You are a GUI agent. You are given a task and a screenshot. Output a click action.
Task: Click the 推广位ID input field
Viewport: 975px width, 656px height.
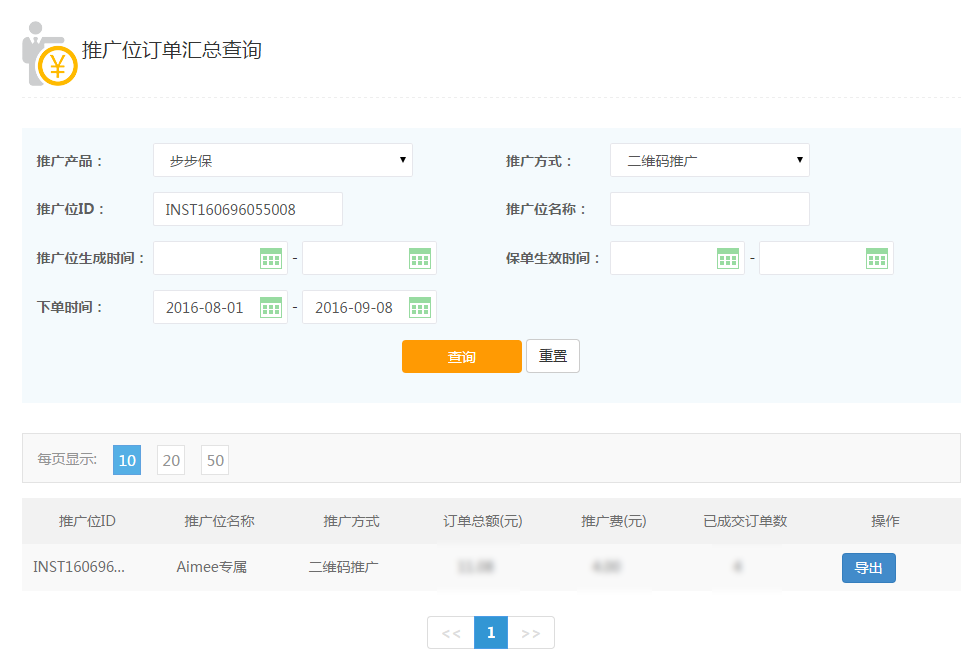tap(248, 209)
